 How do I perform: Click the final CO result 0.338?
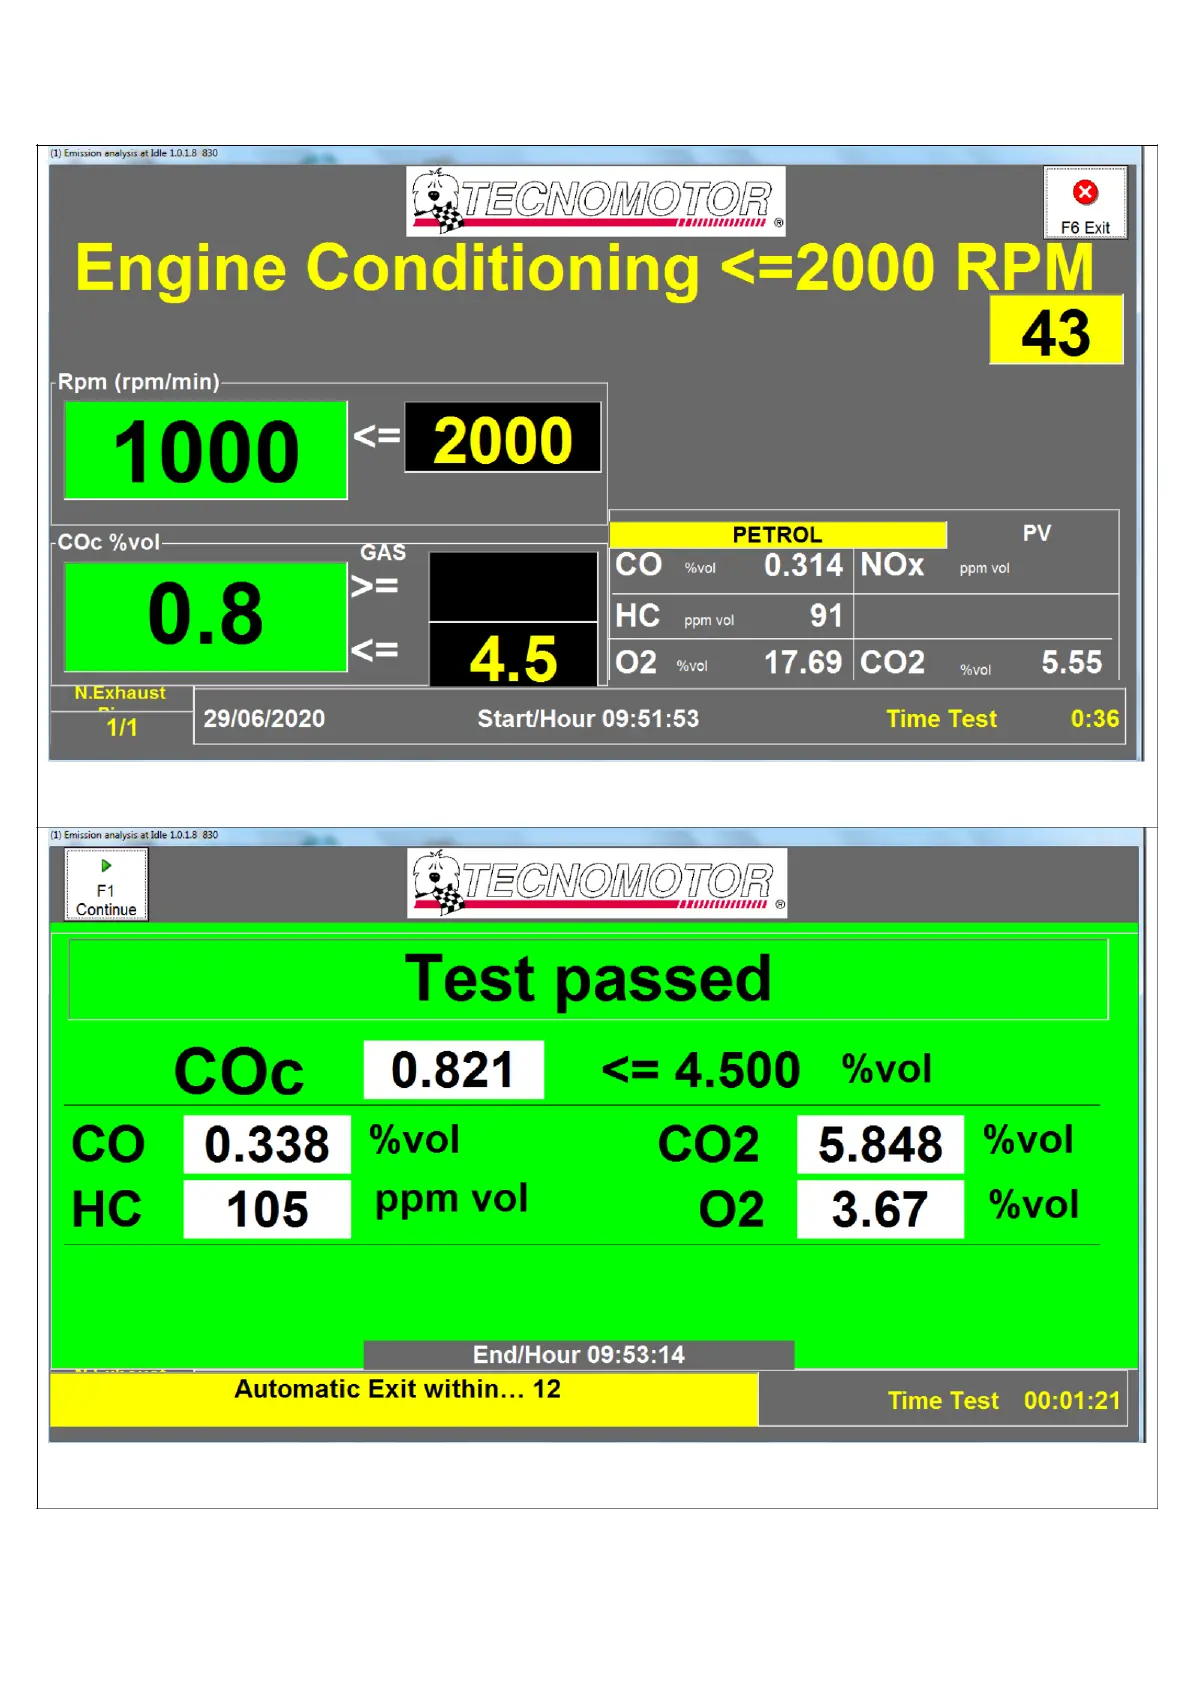267,1144
